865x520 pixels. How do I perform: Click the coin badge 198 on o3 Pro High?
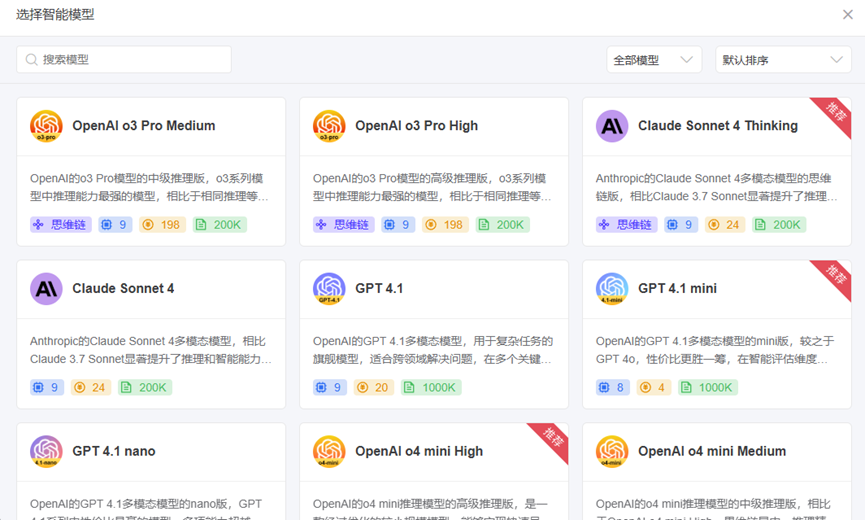point(446,224)
